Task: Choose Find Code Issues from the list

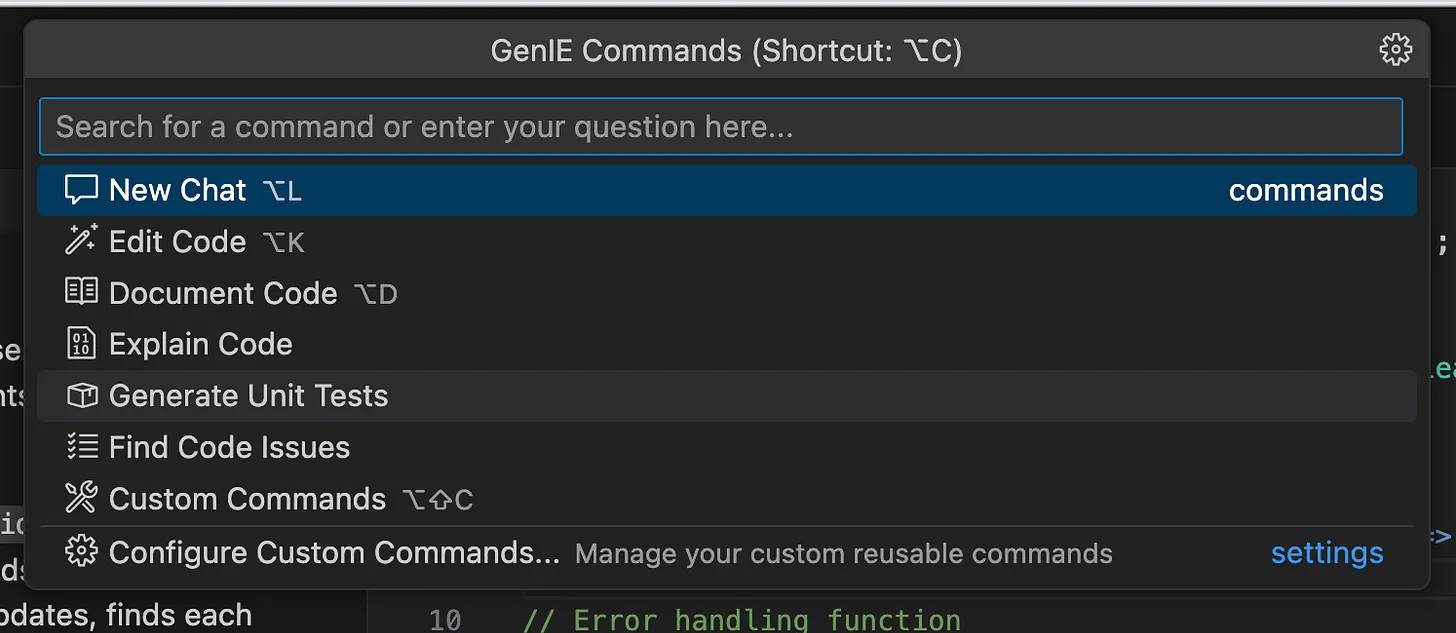Action: [230, 447]
